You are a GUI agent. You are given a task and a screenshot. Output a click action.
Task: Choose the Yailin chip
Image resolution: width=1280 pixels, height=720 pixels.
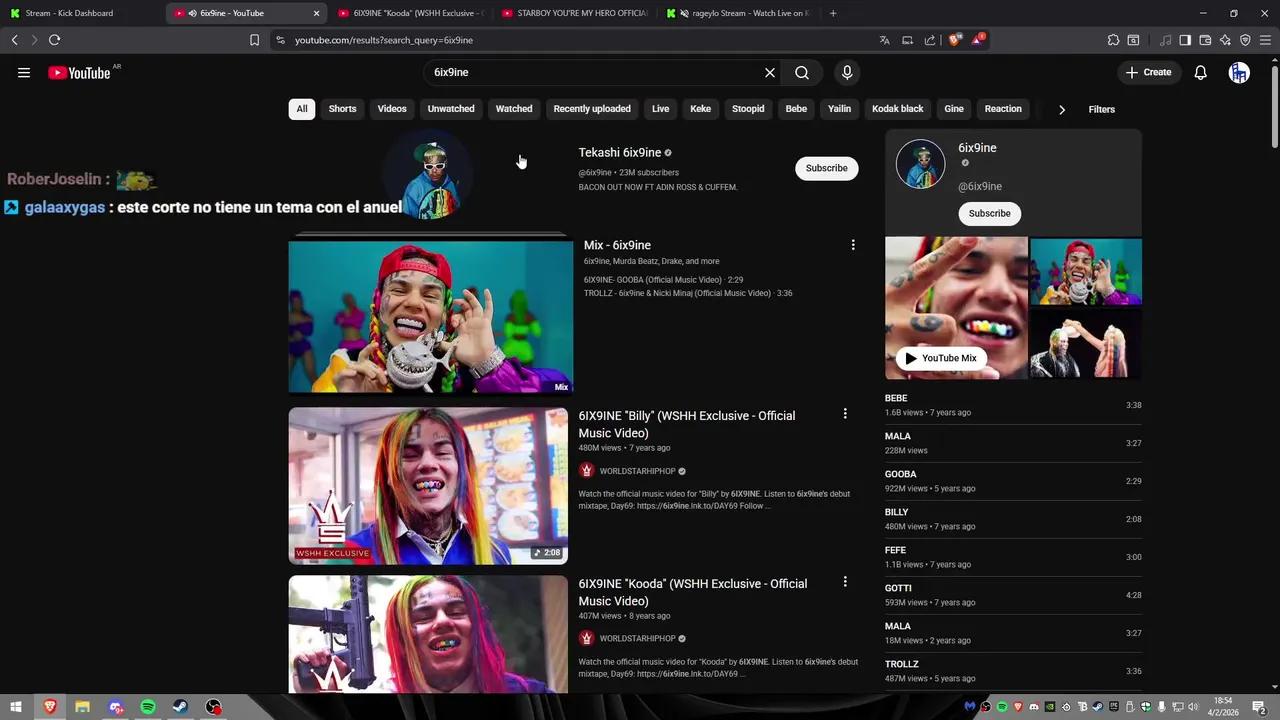[x=840, y=109]
